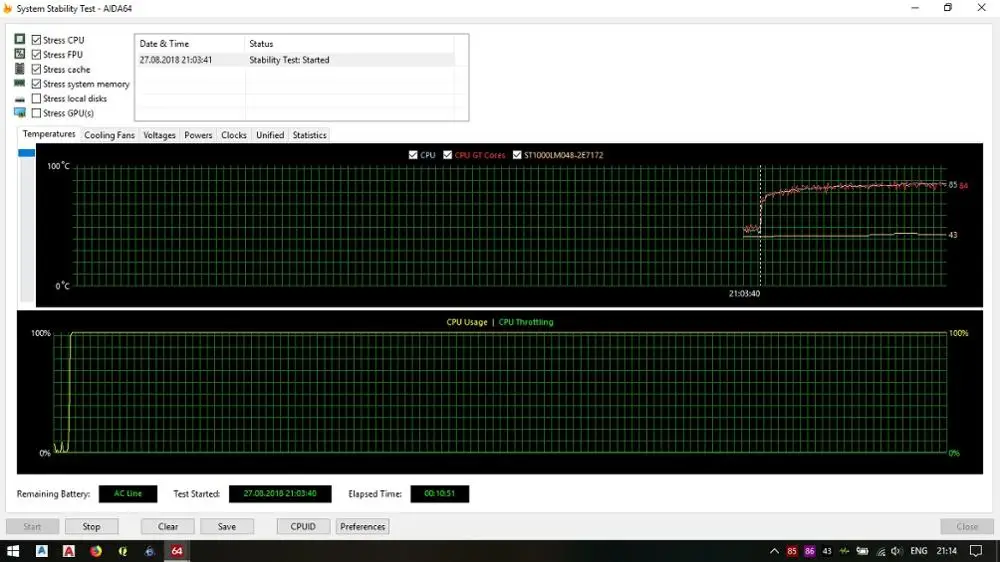Click the Status column header

[349, 43]
